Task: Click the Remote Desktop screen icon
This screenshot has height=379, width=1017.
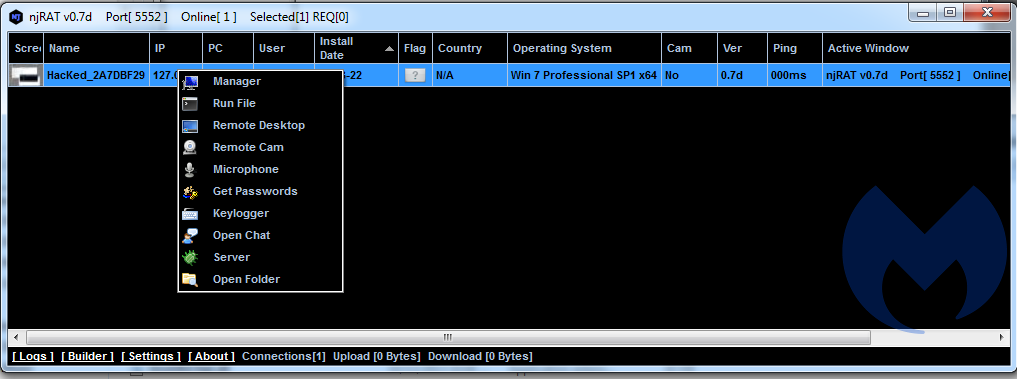Action: coord(190,126)
